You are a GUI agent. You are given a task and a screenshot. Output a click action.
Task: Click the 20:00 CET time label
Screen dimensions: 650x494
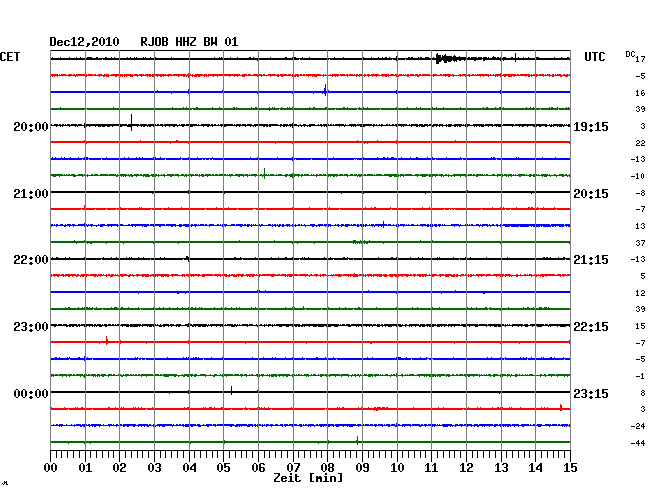tap(31, 126)
